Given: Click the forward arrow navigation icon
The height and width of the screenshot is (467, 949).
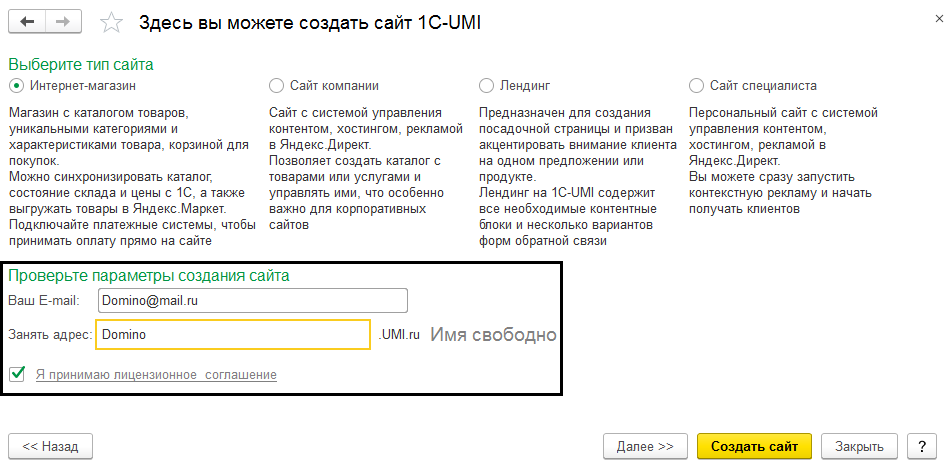Looking at the screenshot, I should [63, 21].
